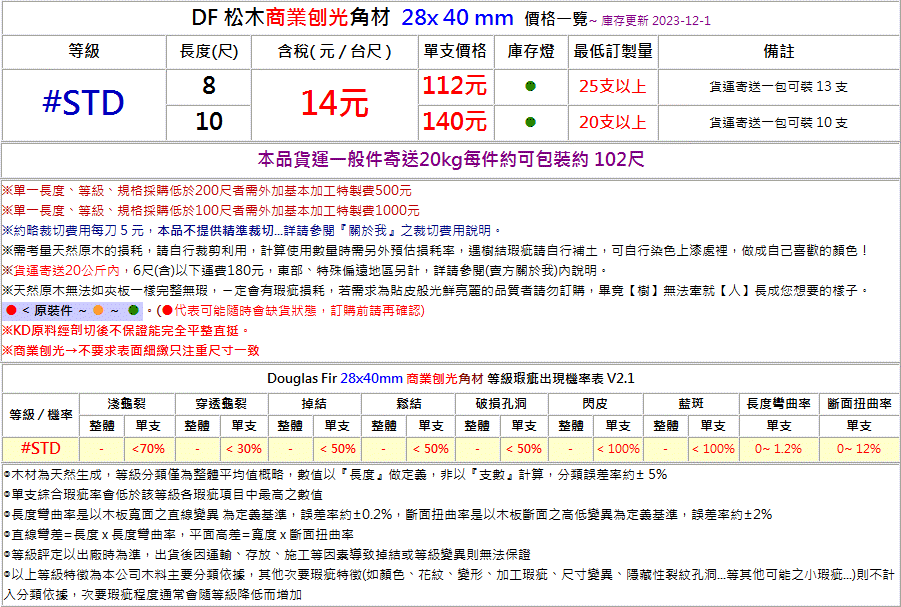901x607 pixels.
Task: Click the 最低訂製量 column header
Action: 613,51
